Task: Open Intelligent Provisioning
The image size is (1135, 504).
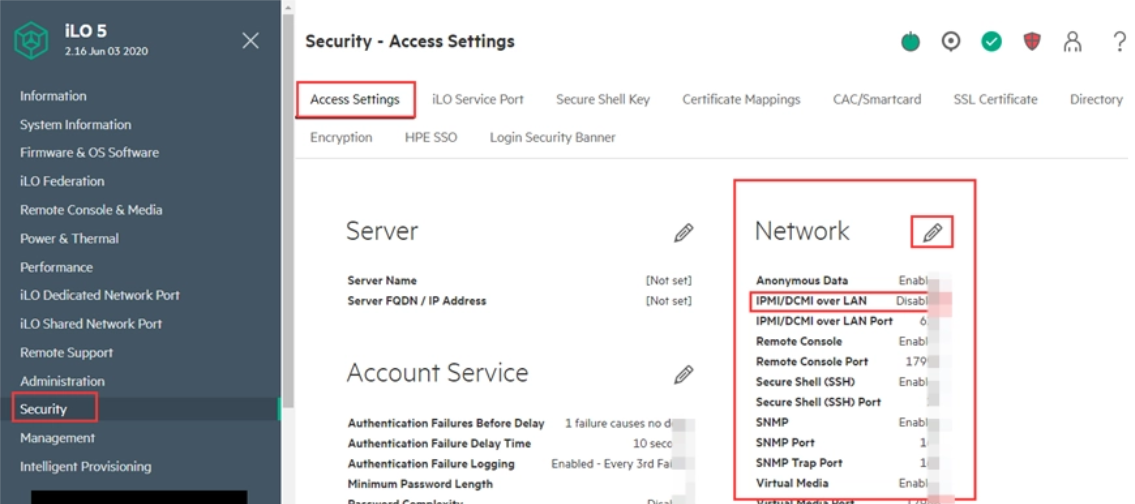Action: click(85, 466)
